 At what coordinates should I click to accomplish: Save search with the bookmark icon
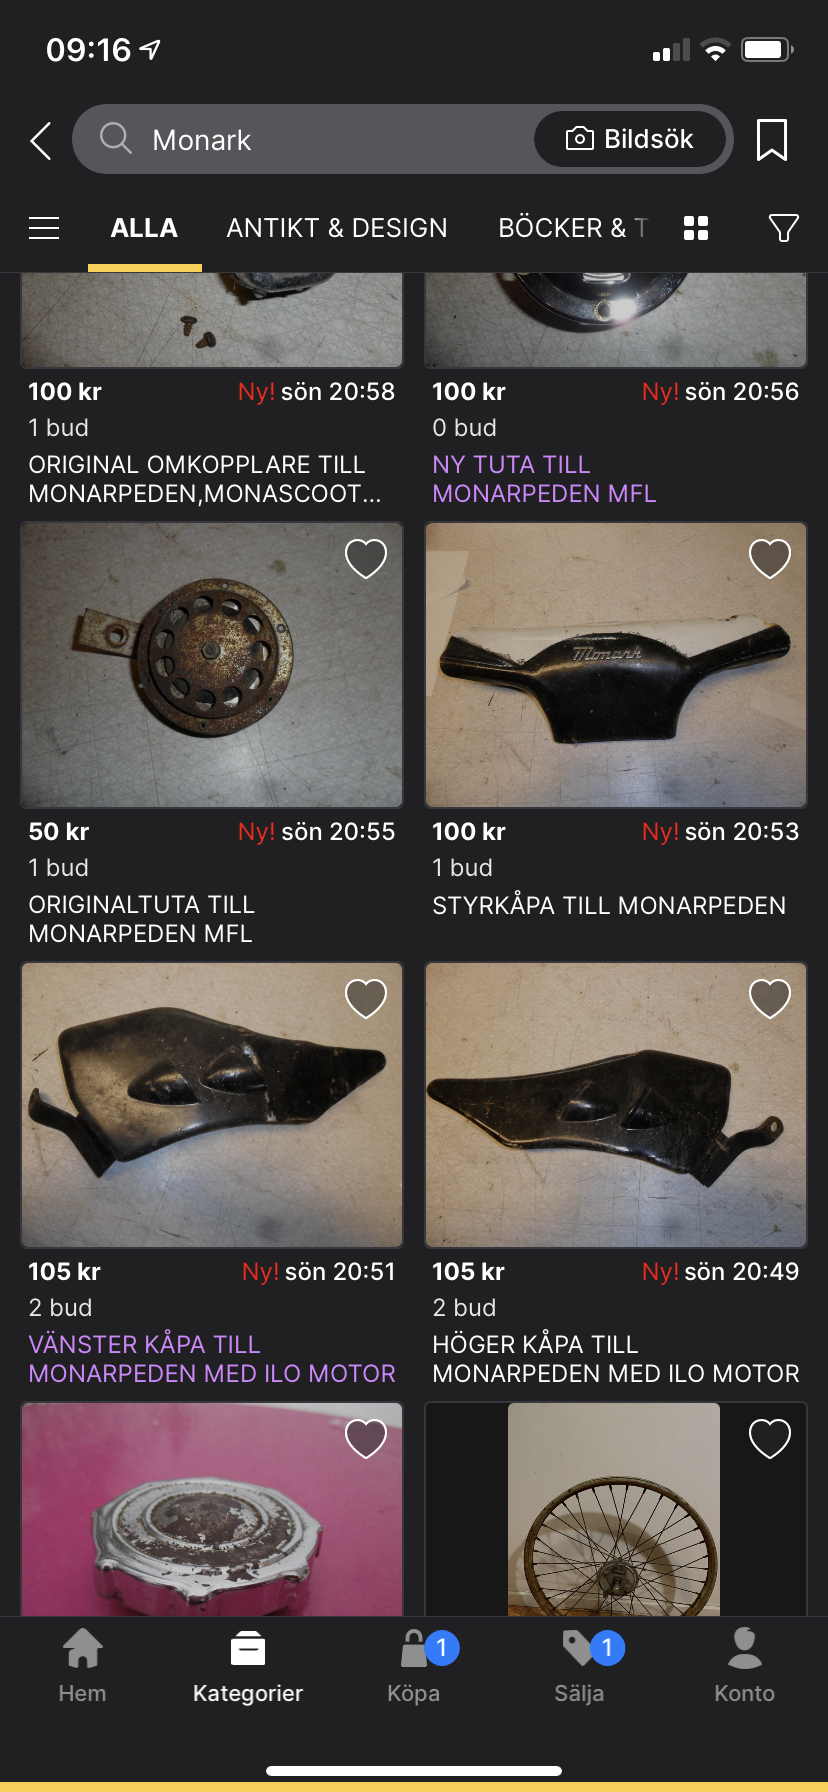pyautogui.click(x=772, y=140)
